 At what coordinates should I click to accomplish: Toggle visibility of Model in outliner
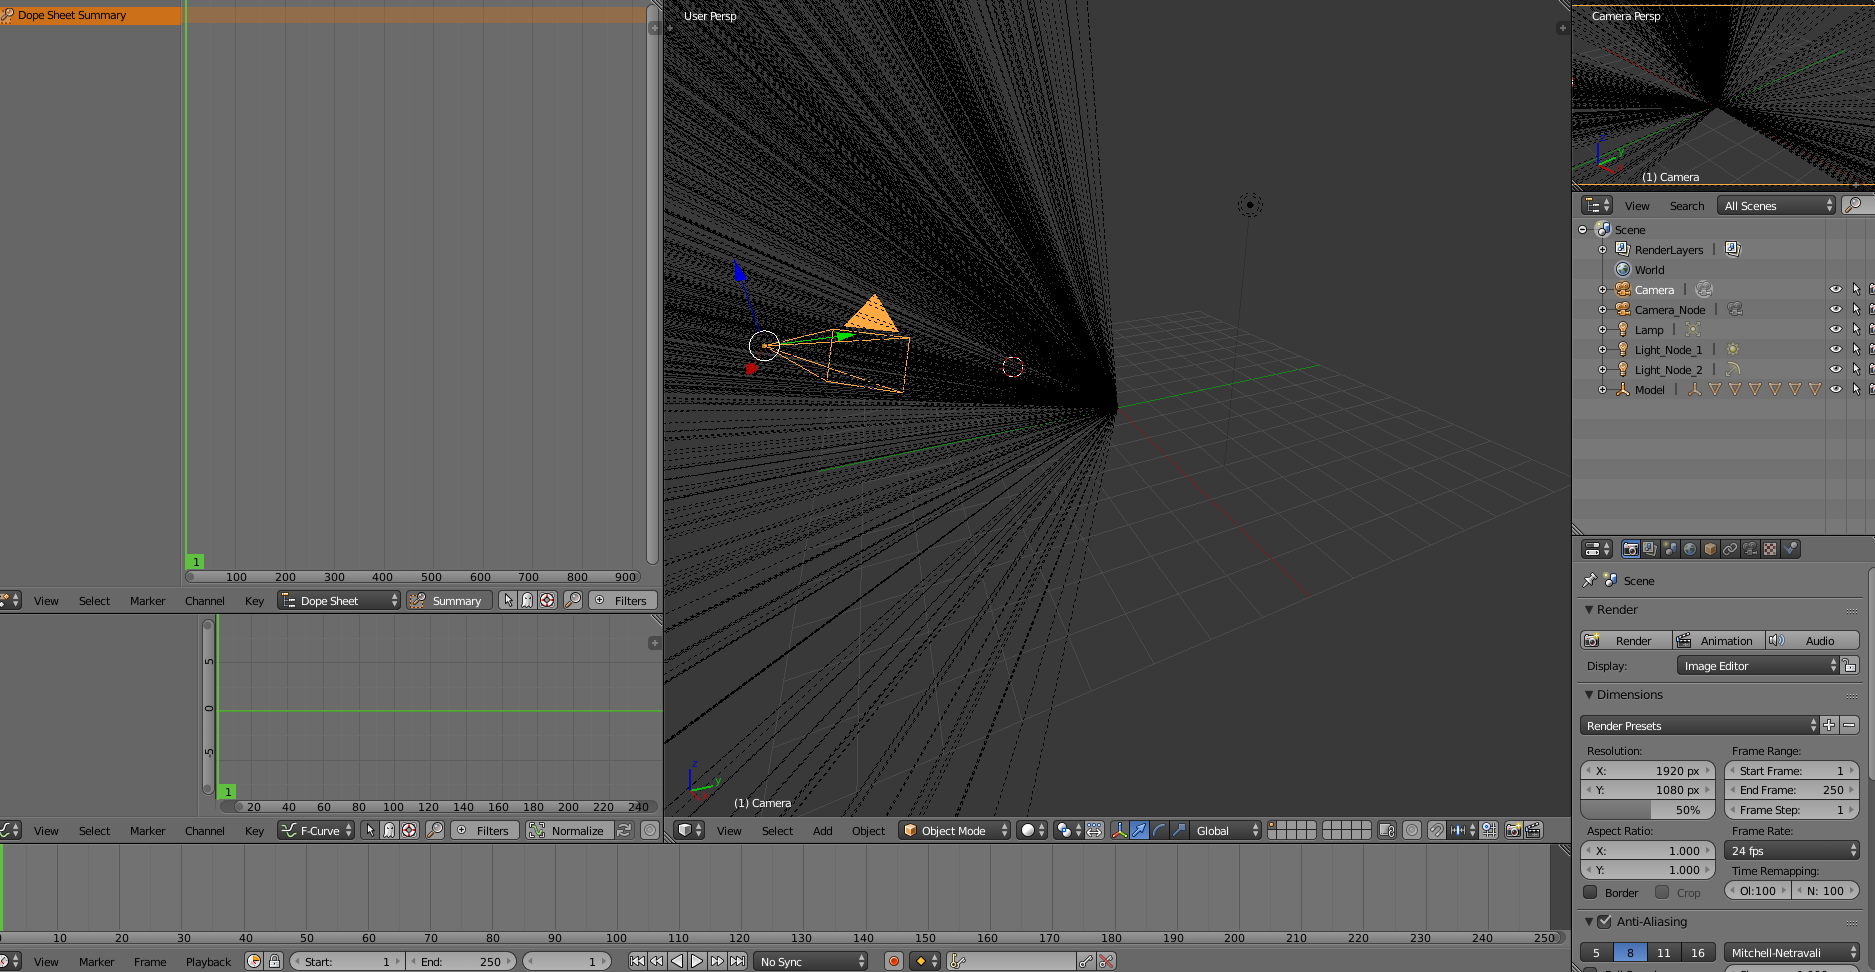click(1836, 390)
